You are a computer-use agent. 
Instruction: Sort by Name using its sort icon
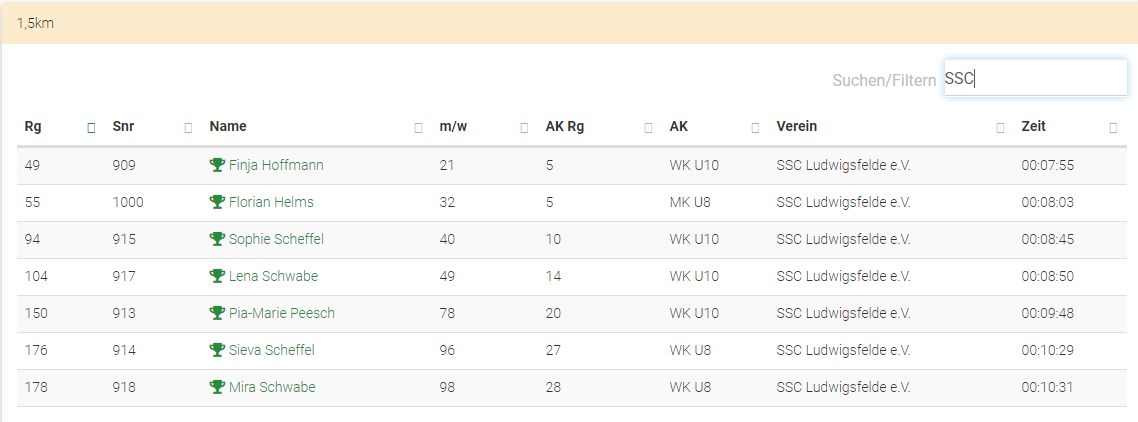(x=418, y=128)
